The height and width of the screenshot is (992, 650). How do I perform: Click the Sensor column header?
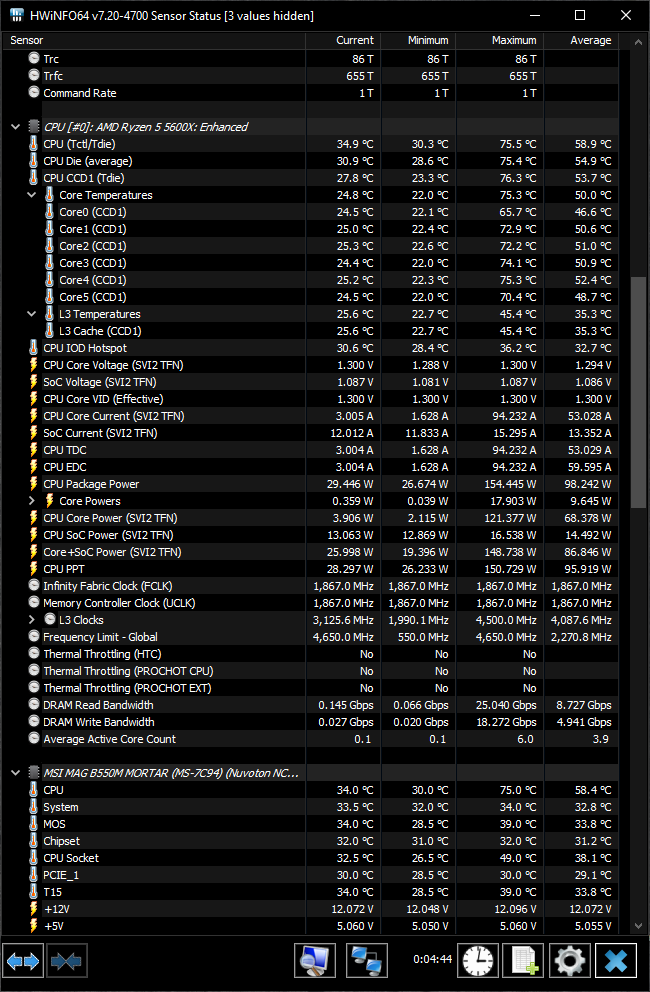pyautogui.click(x=150, y=40)
